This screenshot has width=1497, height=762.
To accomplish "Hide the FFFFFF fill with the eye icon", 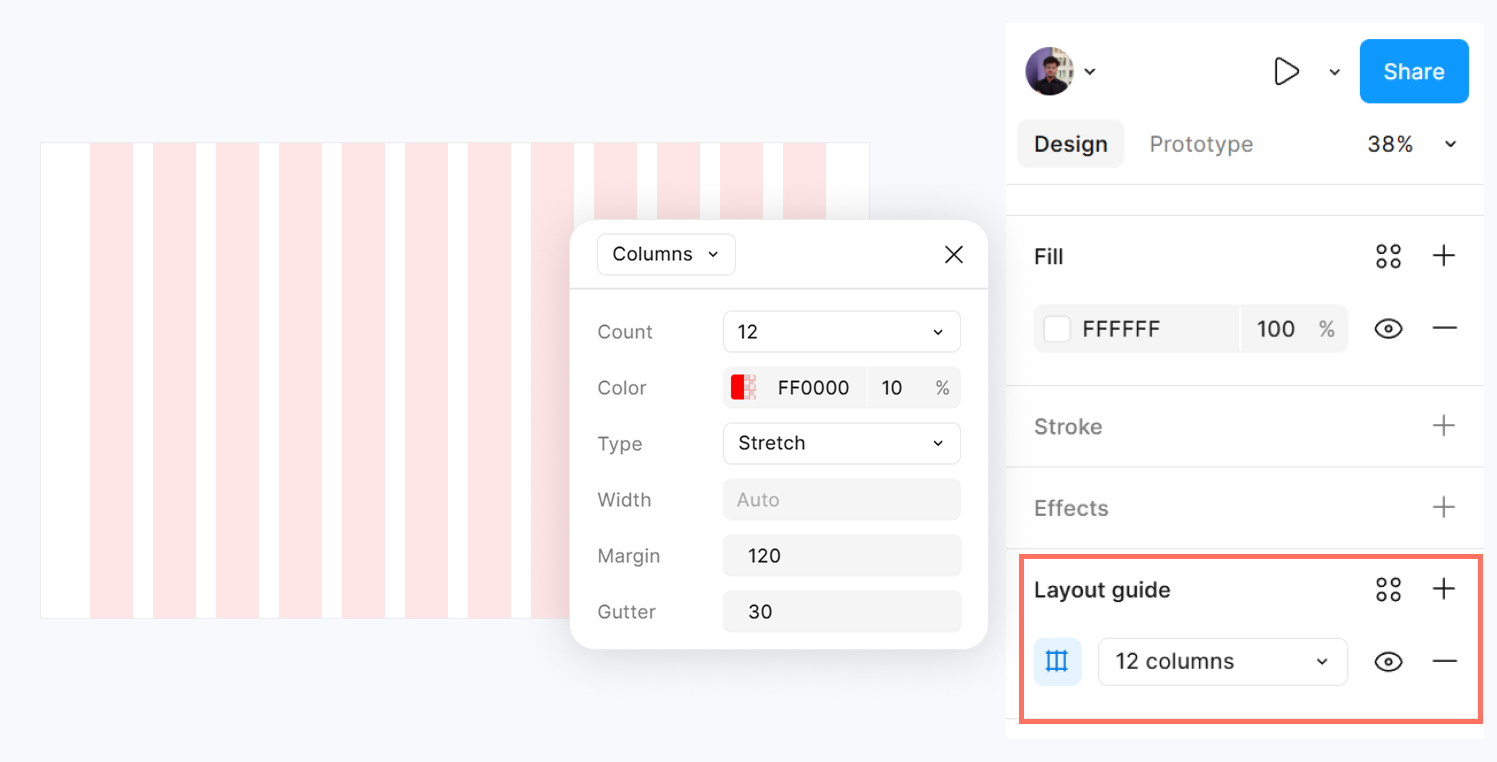I will pos(1388,328).
